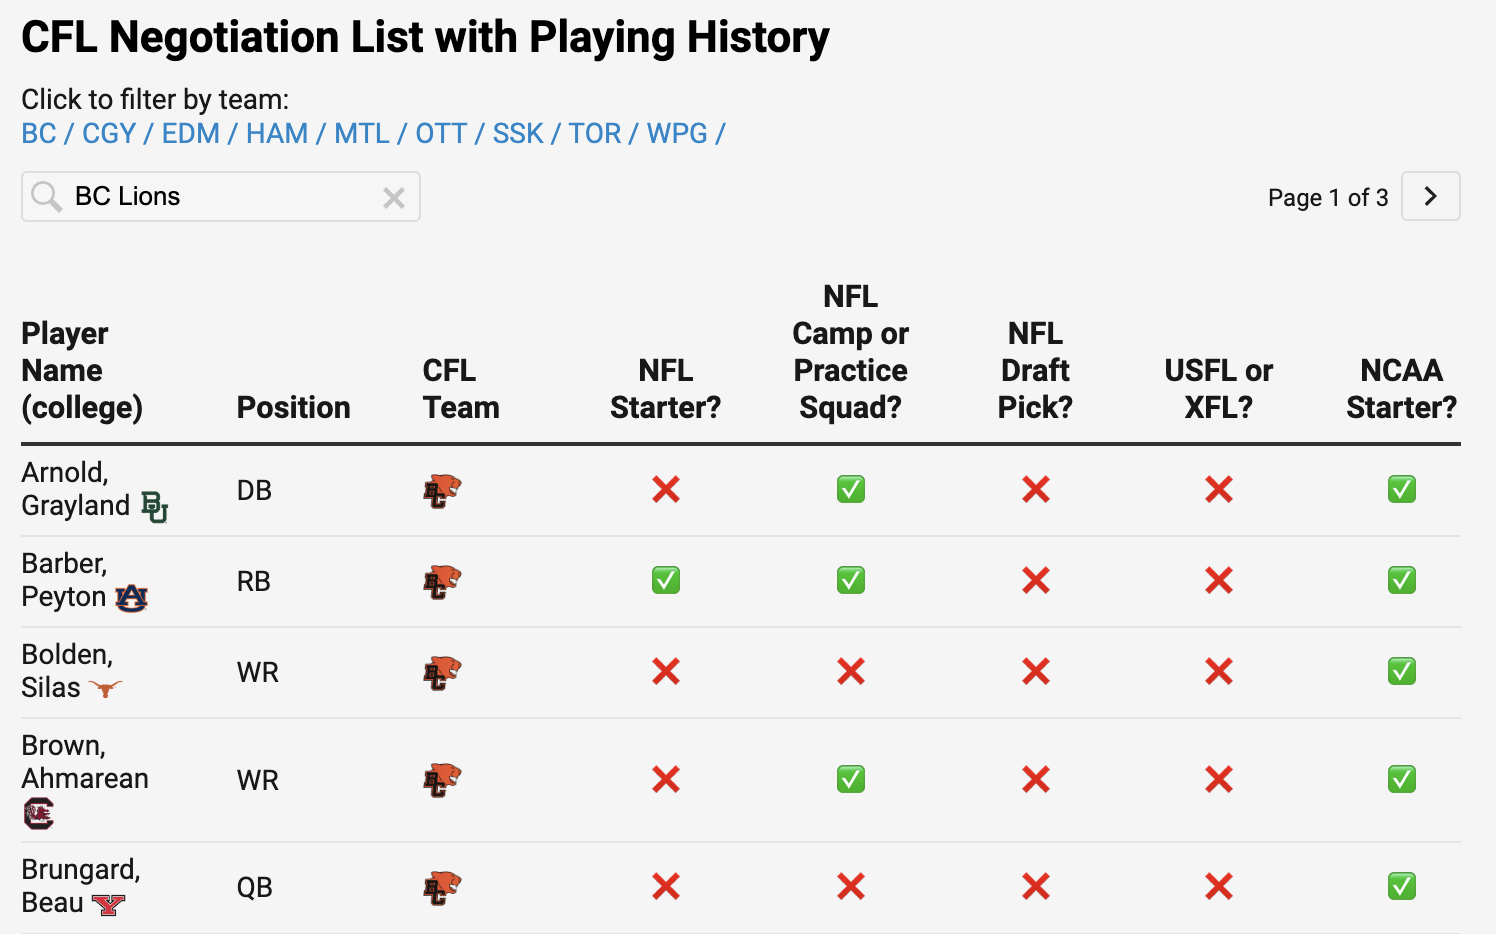Click the Baylor logo beside Grayland Arnold

(155, 507)
